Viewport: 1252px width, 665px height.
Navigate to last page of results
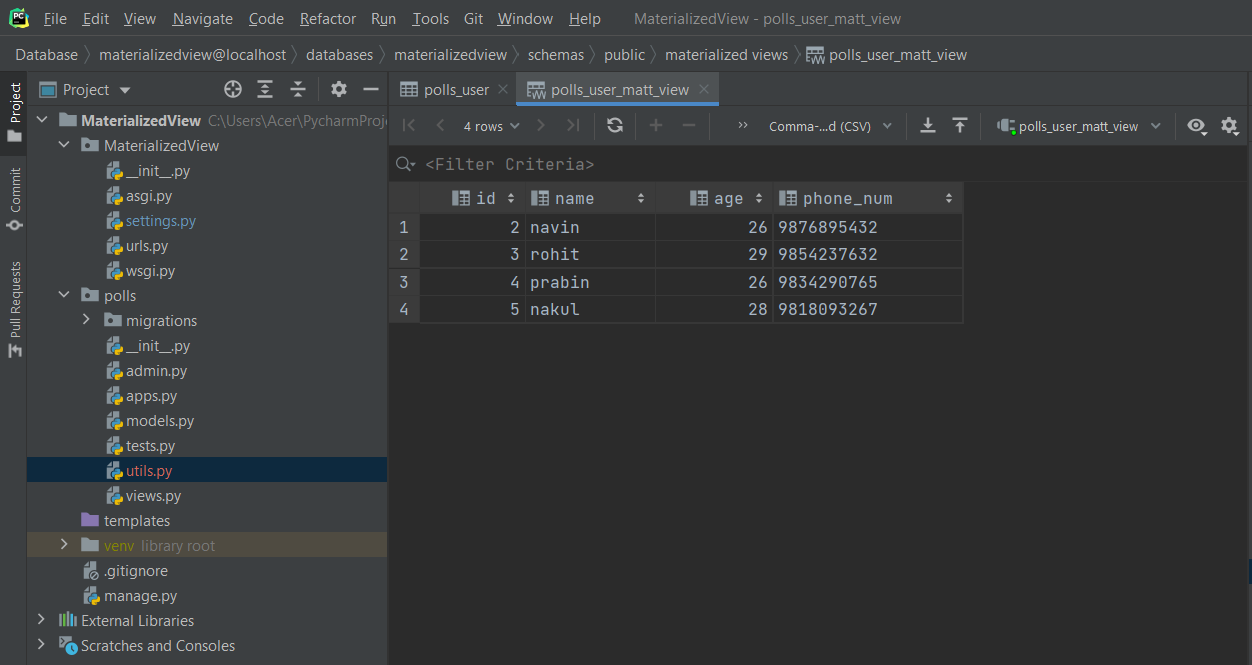(x=572, y=125)
